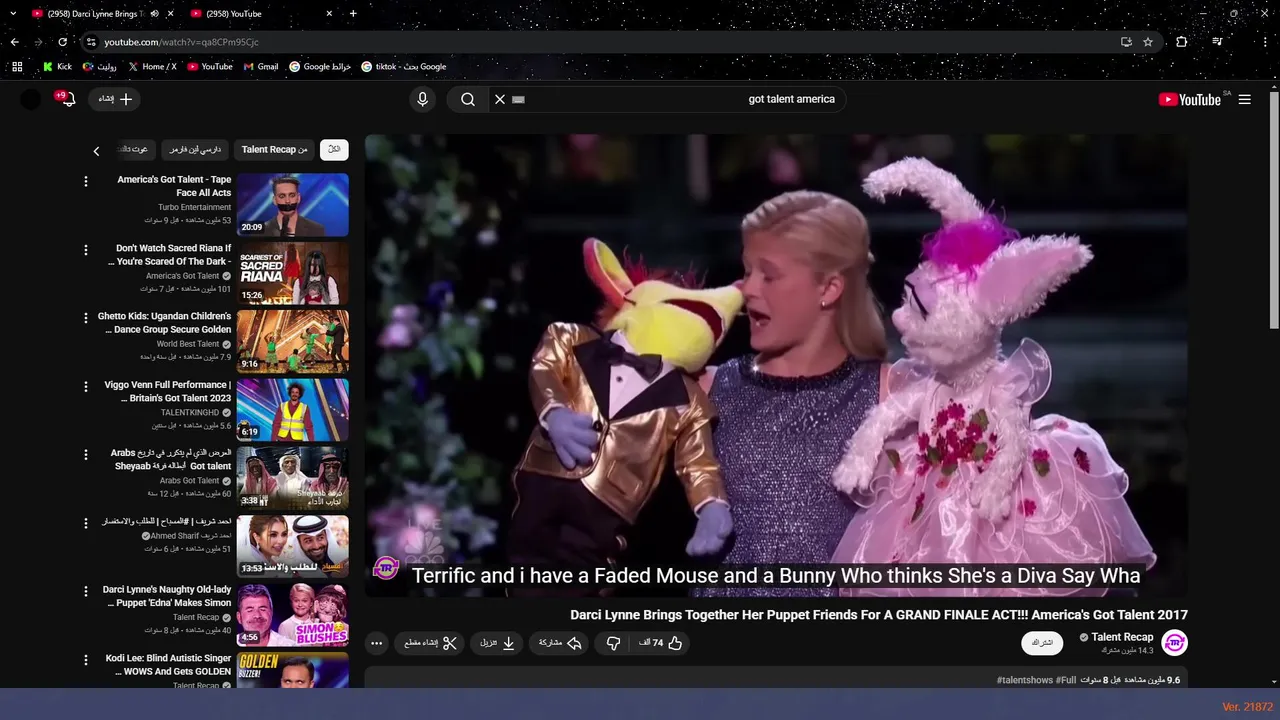
Task: Go back in browser history
Action: (14, 42)
